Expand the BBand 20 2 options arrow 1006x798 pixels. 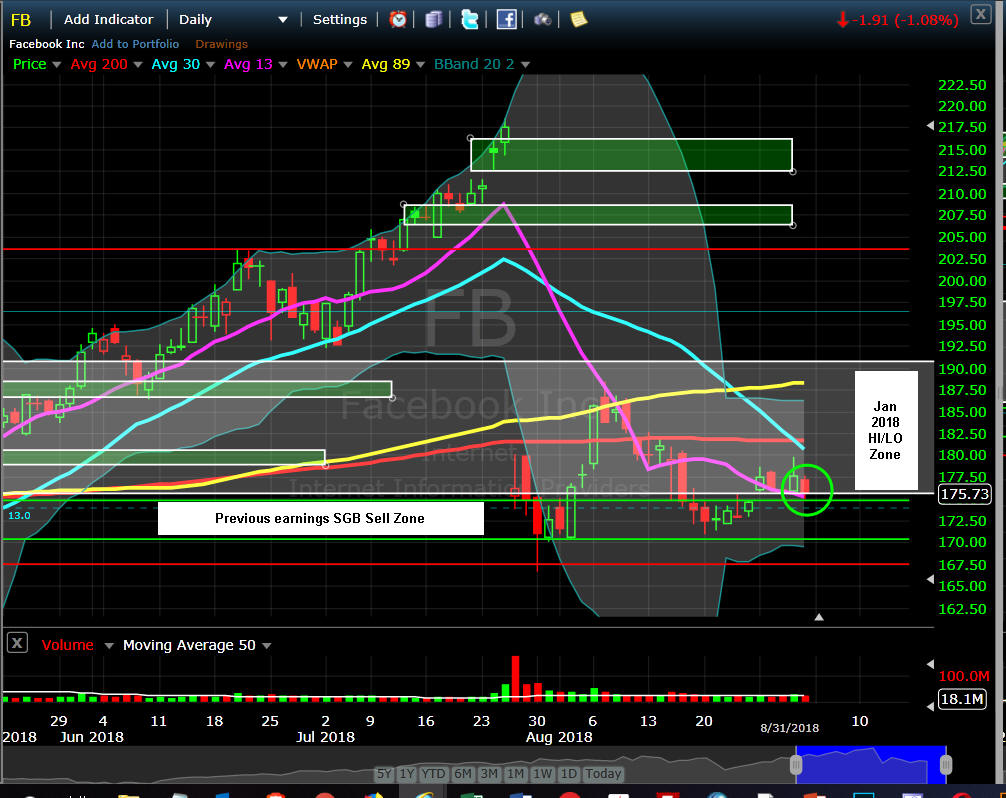[x=523, y=64]
